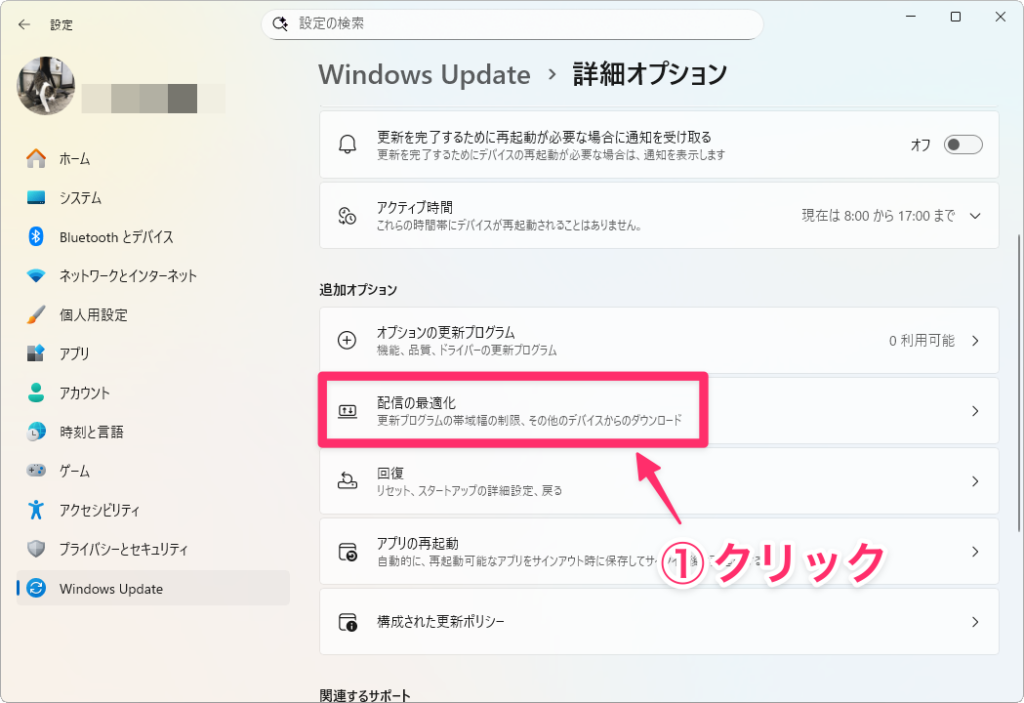Screen dimensions: 1024x703
Task: Click the Home icon in sidebar
Action: (x=36, y=158)
